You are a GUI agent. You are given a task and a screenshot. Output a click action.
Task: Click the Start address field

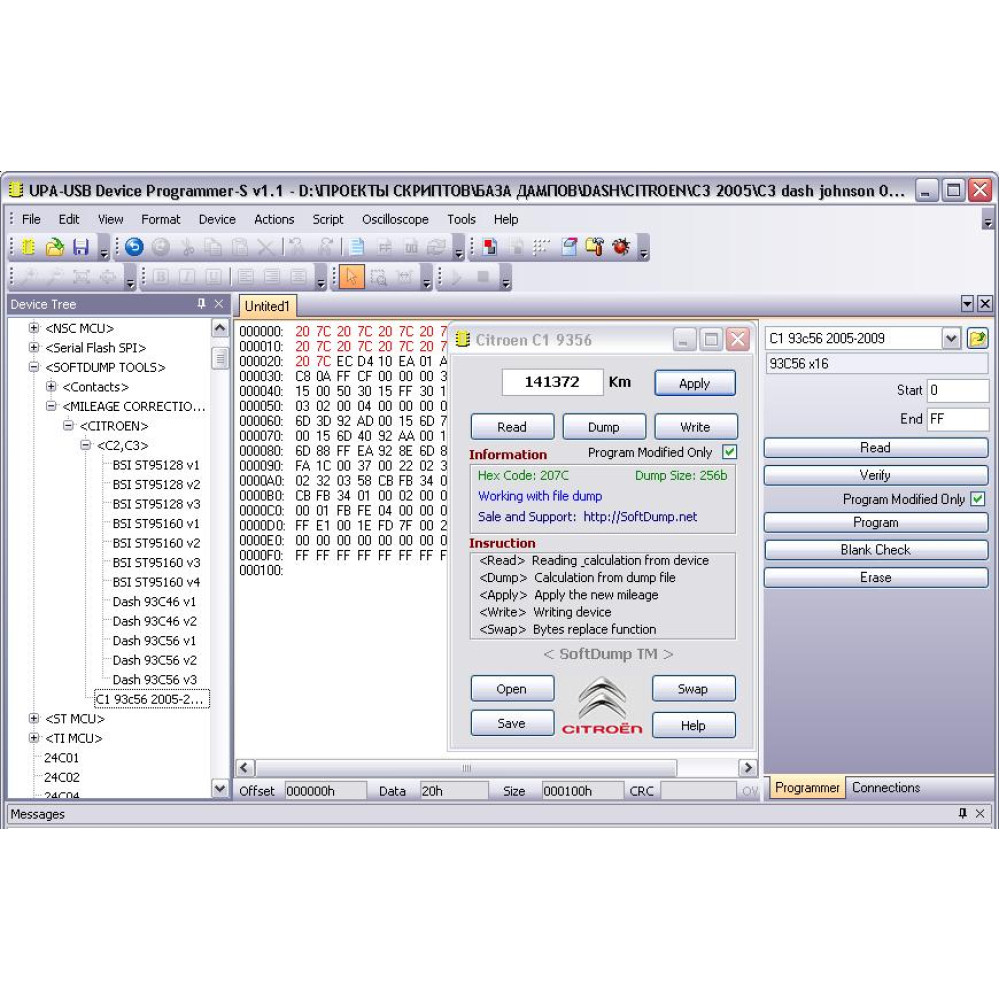click(958, 390)
